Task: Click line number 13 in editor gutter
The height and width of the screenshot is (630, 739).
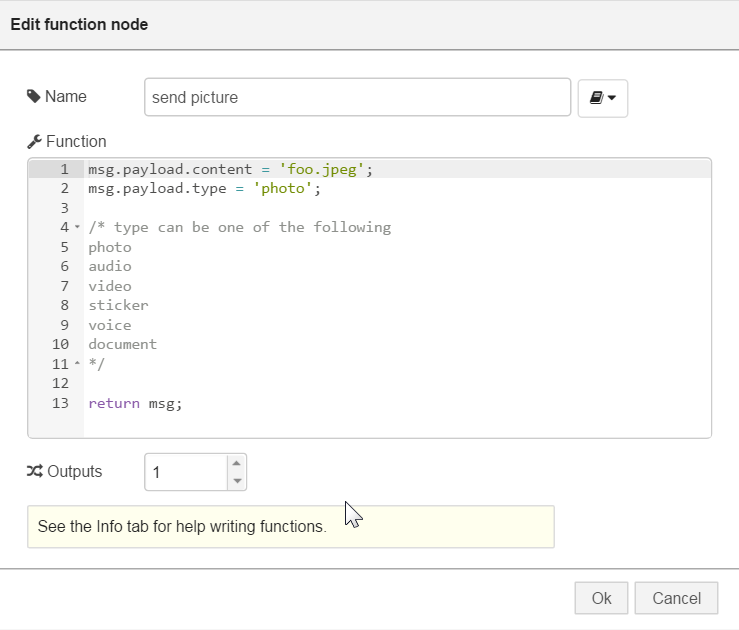Action: [x=61, y=403]
